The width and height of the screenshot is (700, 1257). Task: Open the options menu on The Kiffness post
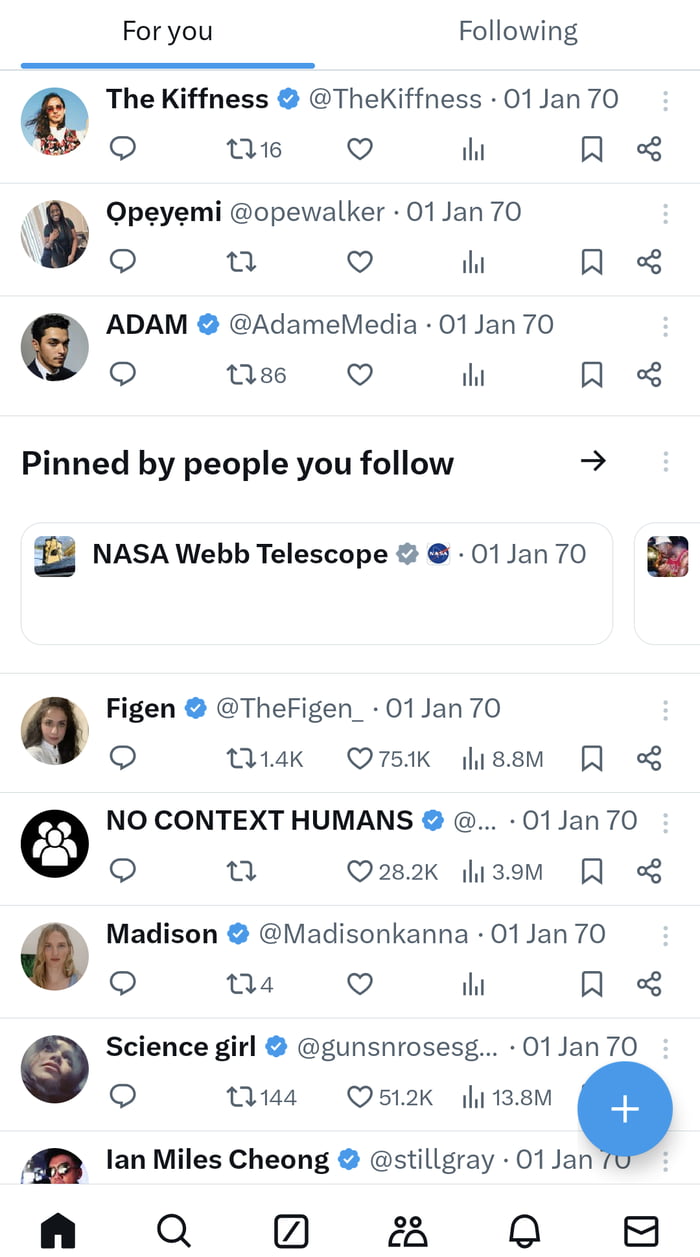tap(666, 100)
